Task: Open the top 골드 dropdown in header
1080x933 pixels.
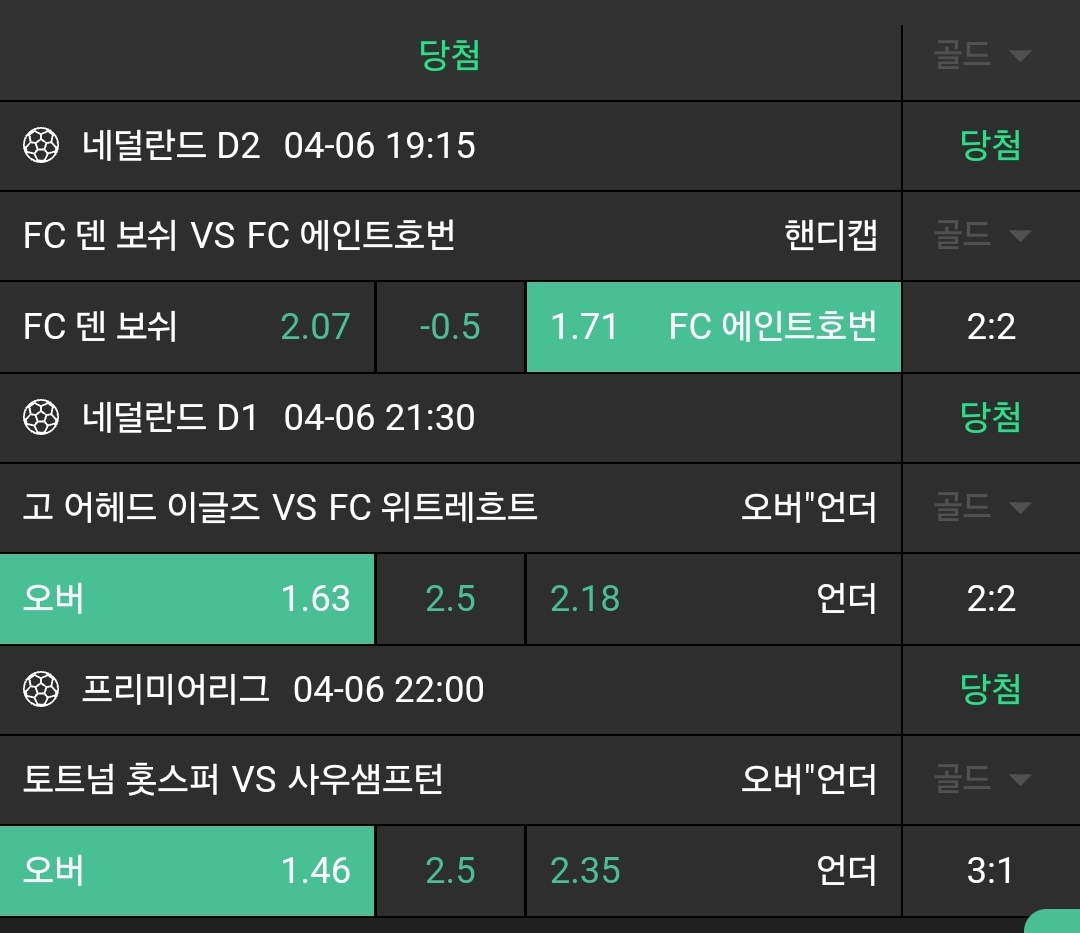Action: [x=982, y=55]
